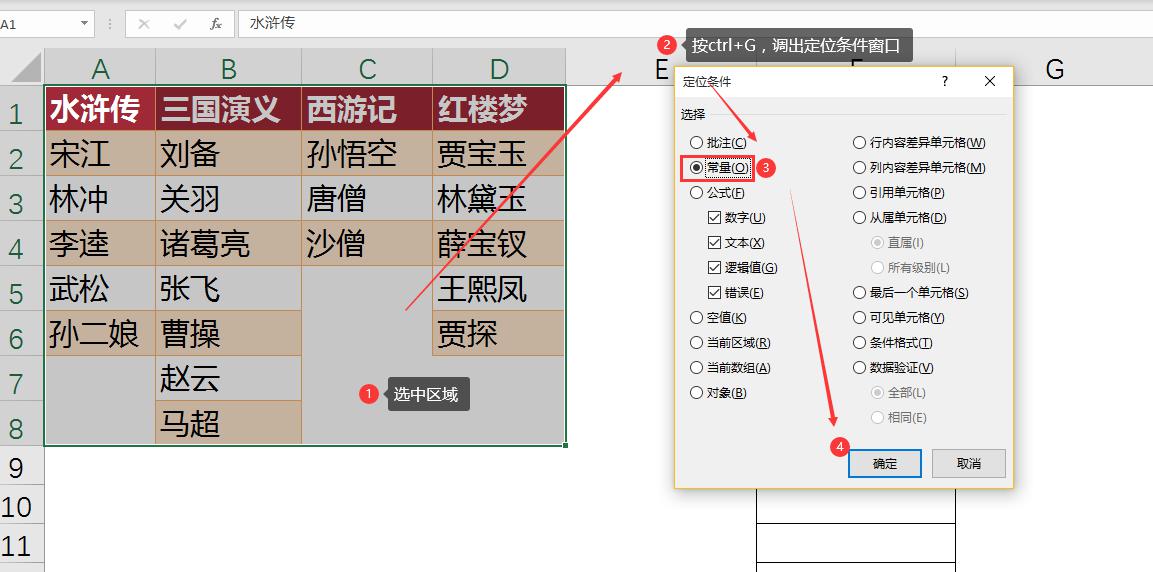Click cell 孙悟空

coord(368,154)
